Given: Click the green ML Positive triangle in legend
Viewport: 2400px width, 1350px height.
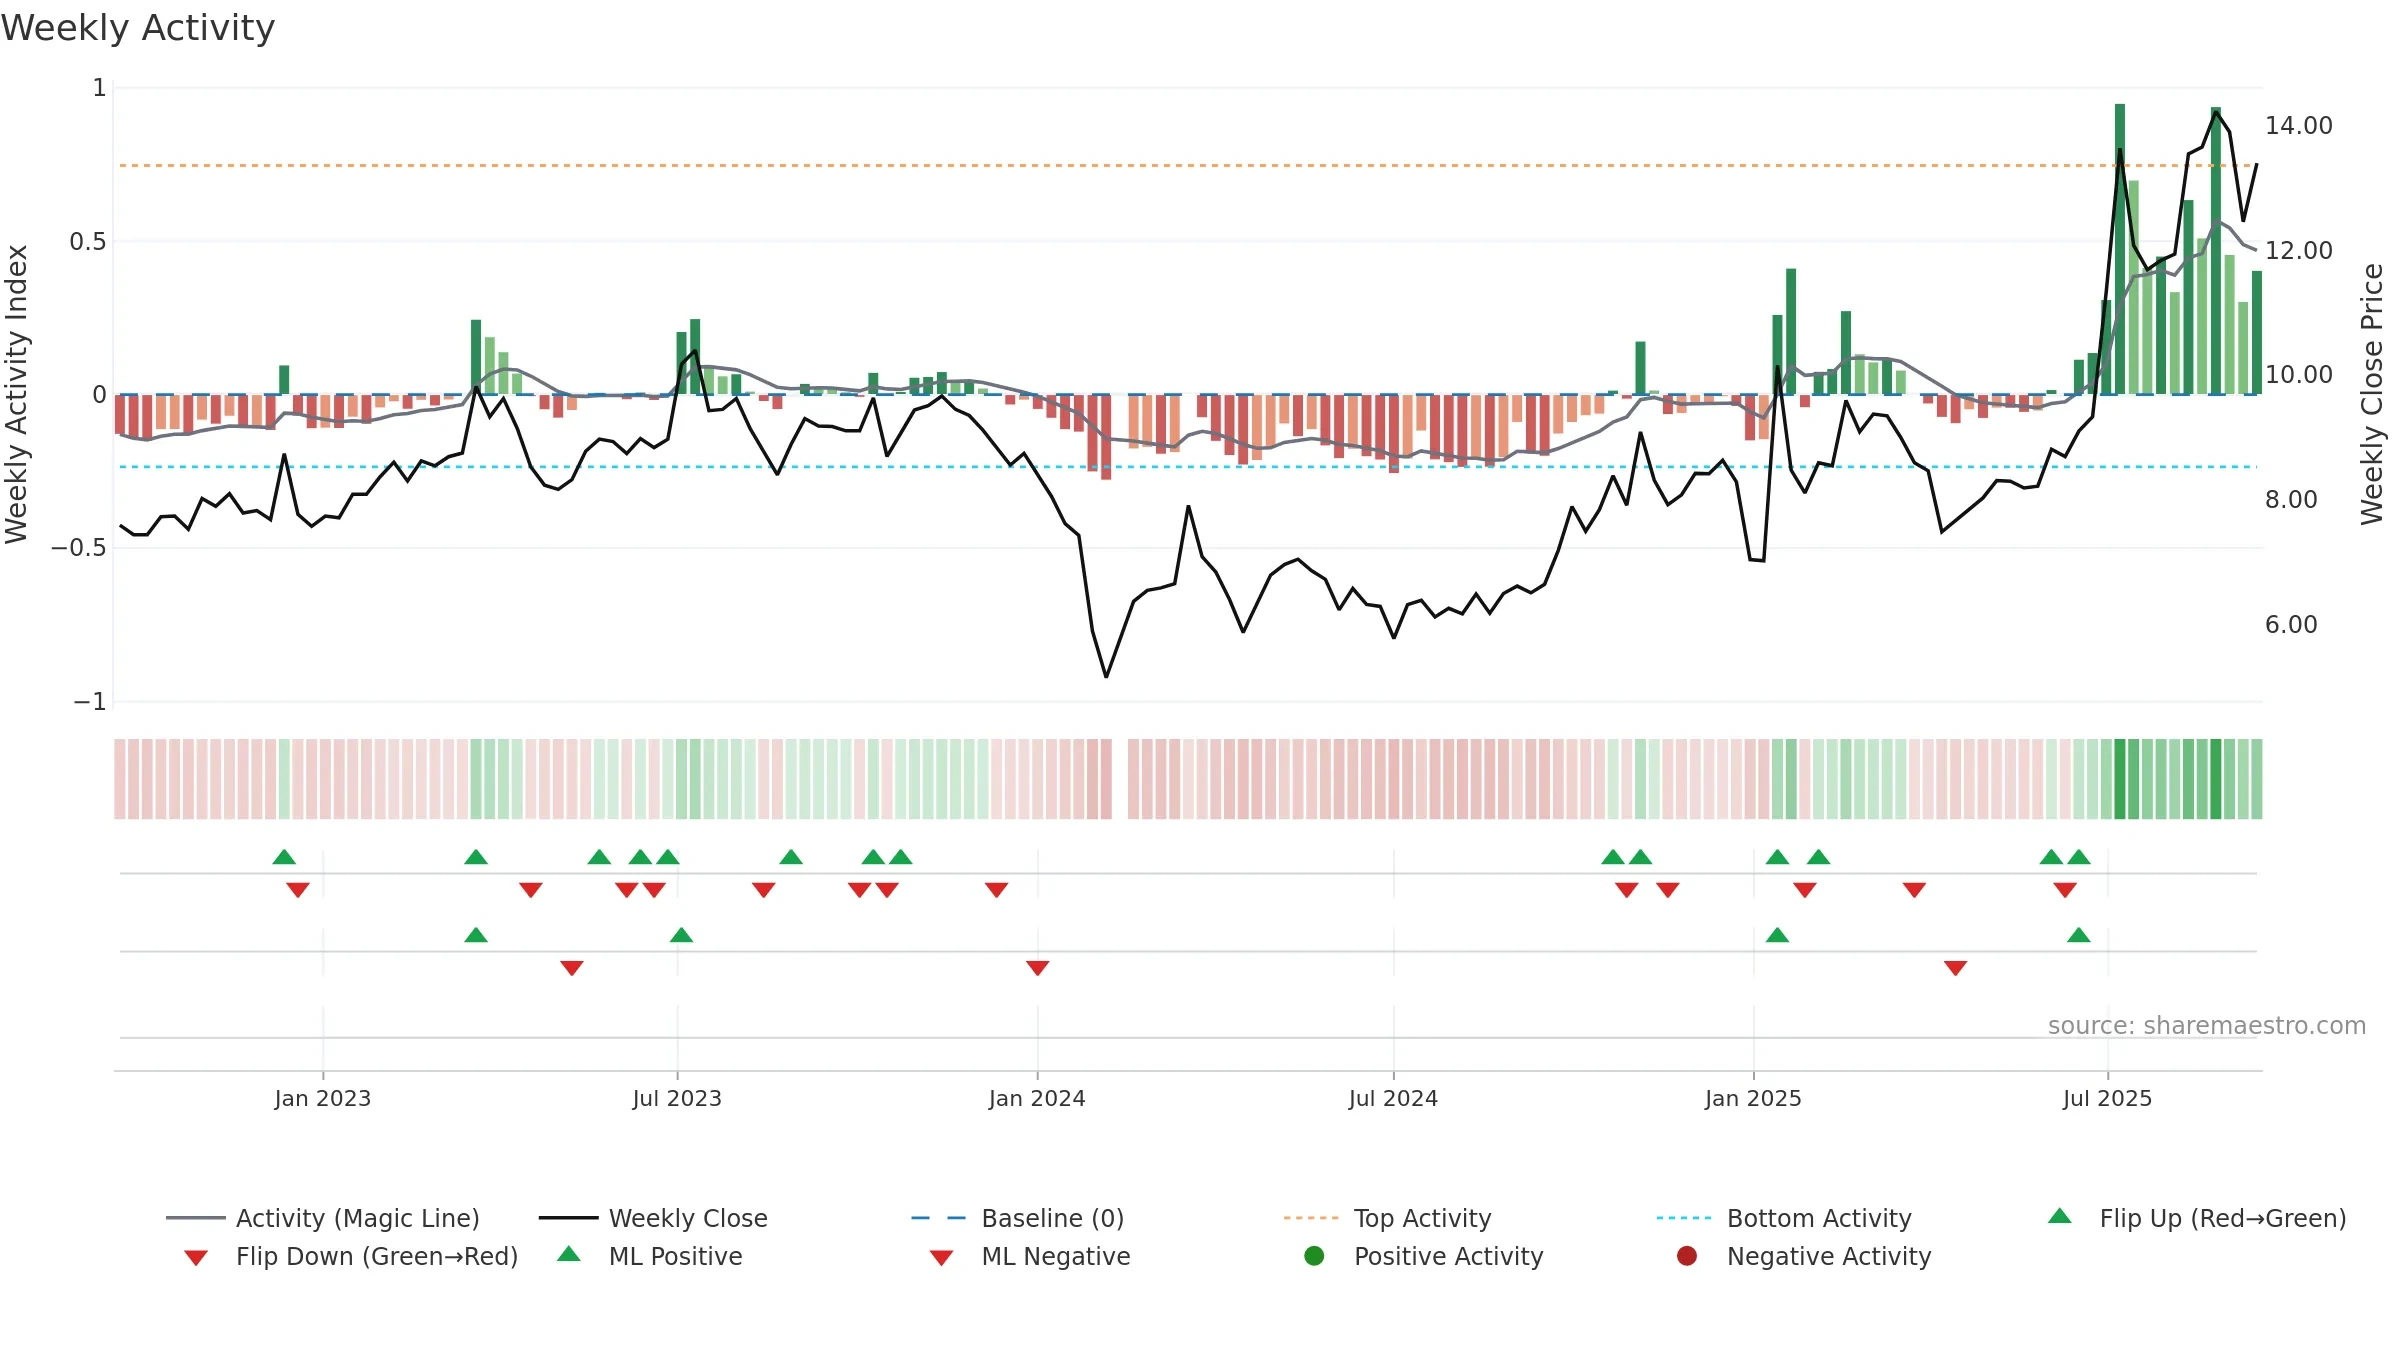Looking at the screenshot, I should coord(569,1254).
